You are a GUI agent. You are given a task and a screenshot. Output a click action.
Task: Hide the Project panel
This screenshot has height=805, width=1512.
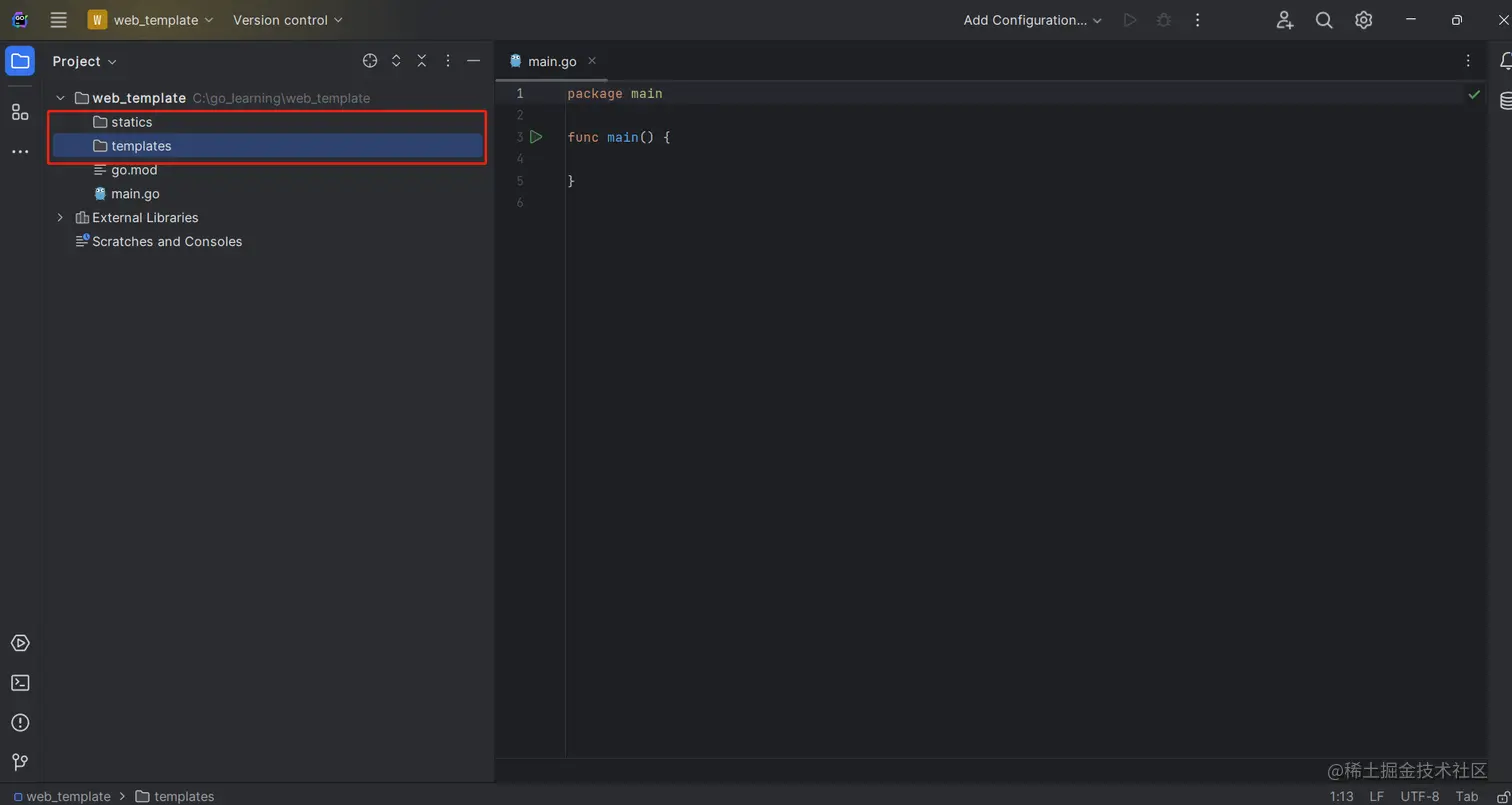click(474, 61)
